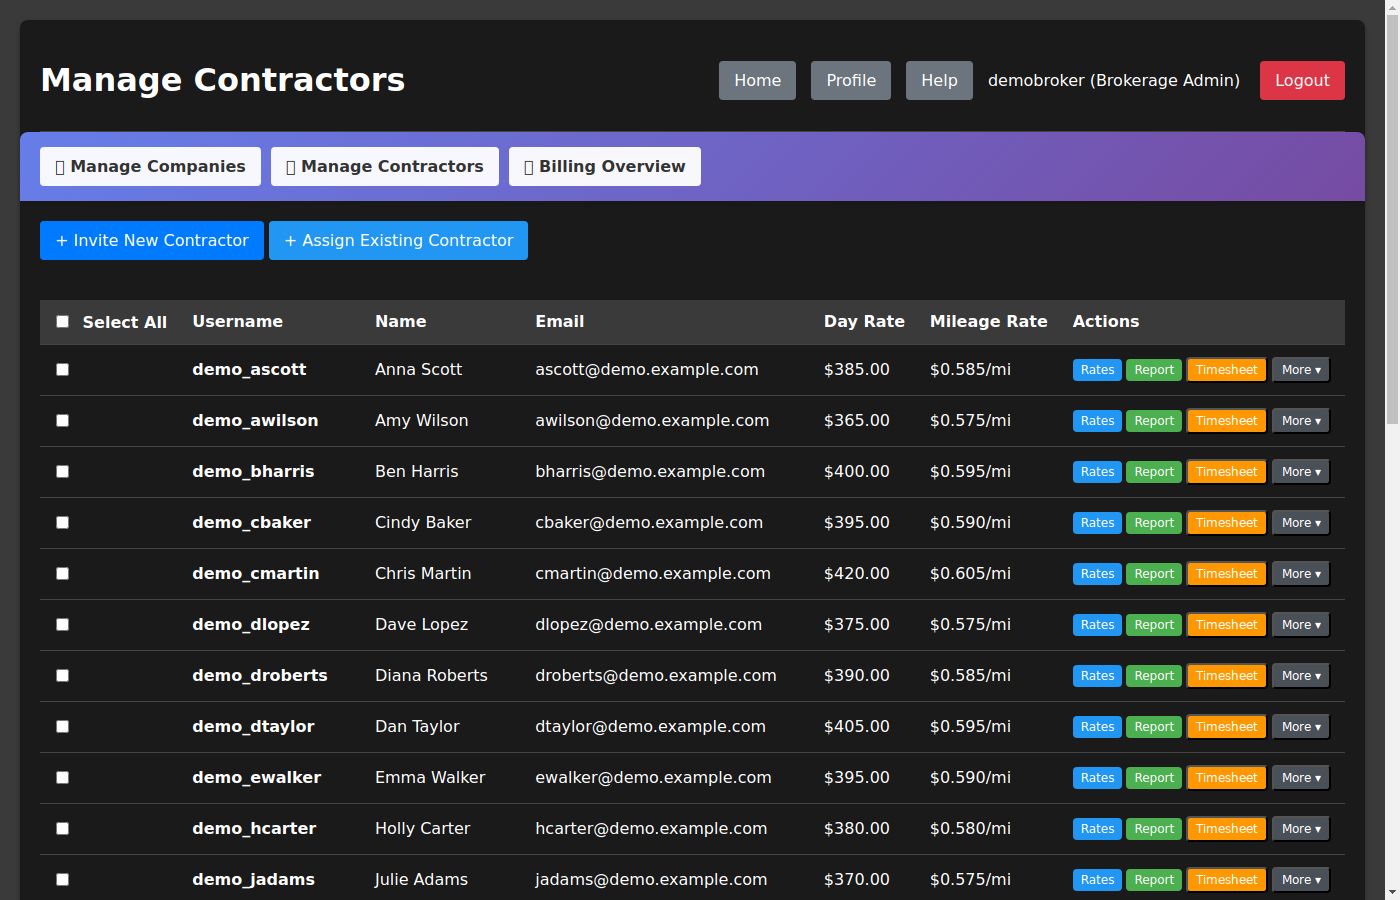Open Rates for demo_awilson

[1097, 421]
